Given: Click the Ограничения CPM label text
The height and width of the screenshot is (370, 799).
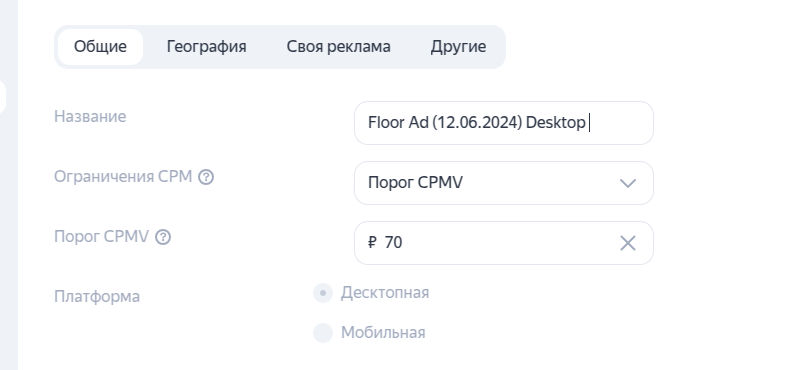Looking at the screenshot, I should pyautogui.click(x=123, y=177).
